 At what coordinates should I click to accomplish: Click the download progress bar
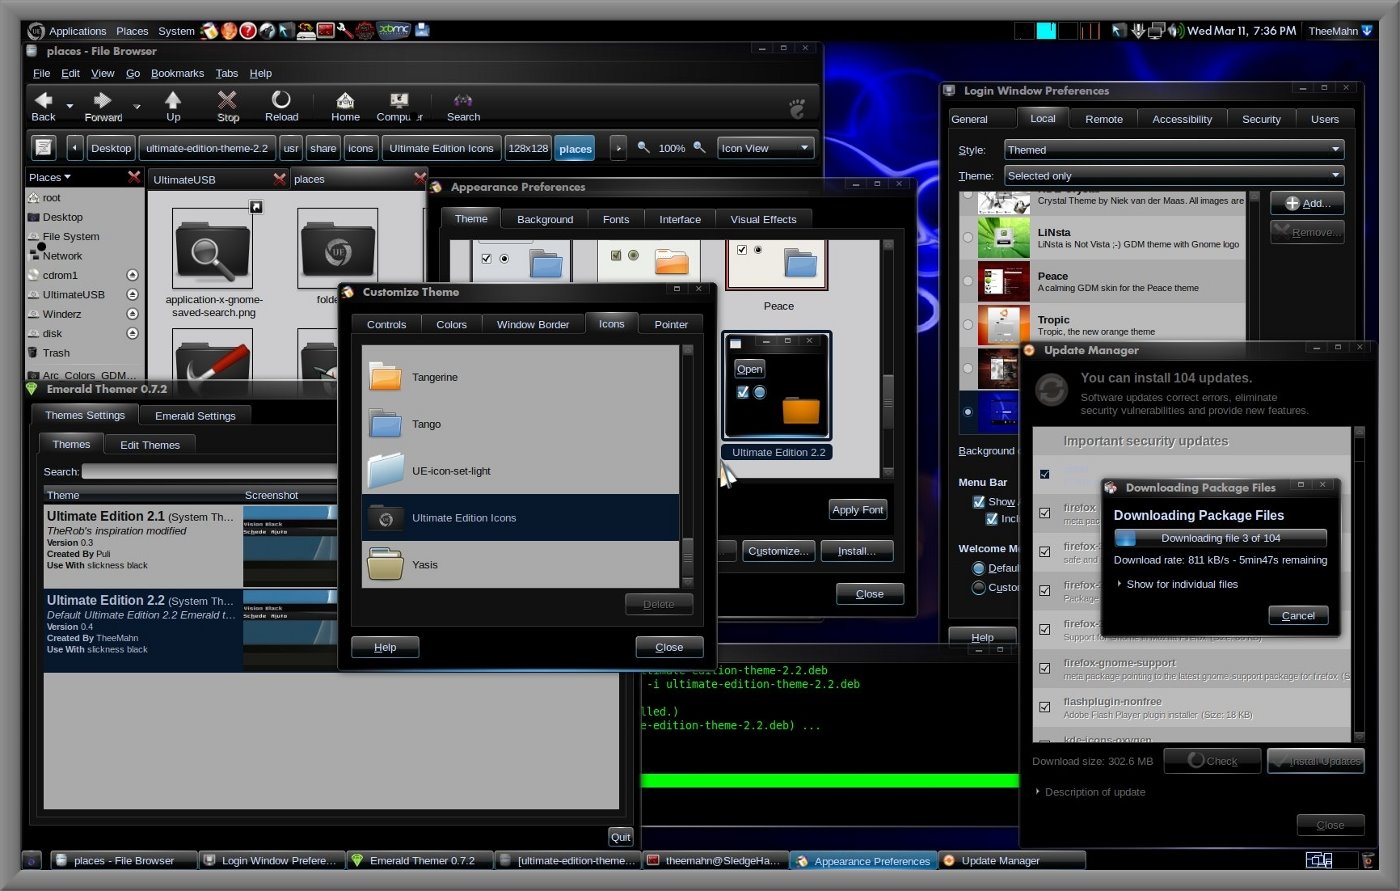[1220, 538]
